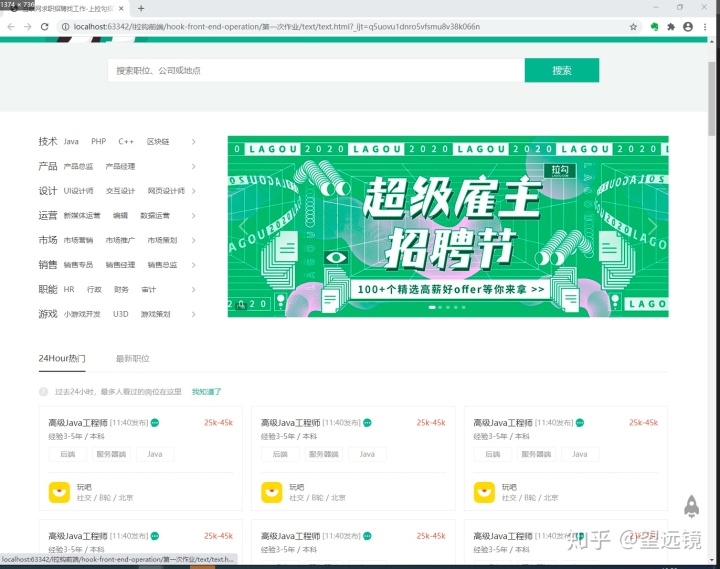The width and height of the screenshot is (720, 569).
Task: Open the extensions puzzle icon
Action: 671,27
